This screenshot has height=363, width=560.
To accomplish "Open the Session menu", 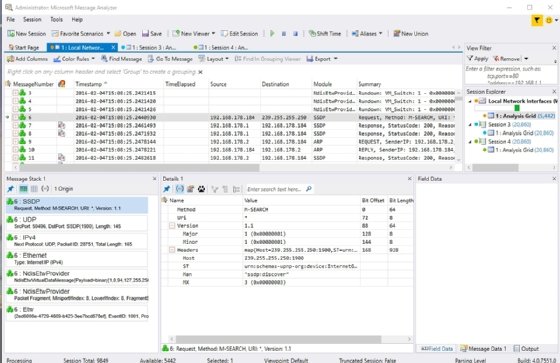I will (32, 19).
